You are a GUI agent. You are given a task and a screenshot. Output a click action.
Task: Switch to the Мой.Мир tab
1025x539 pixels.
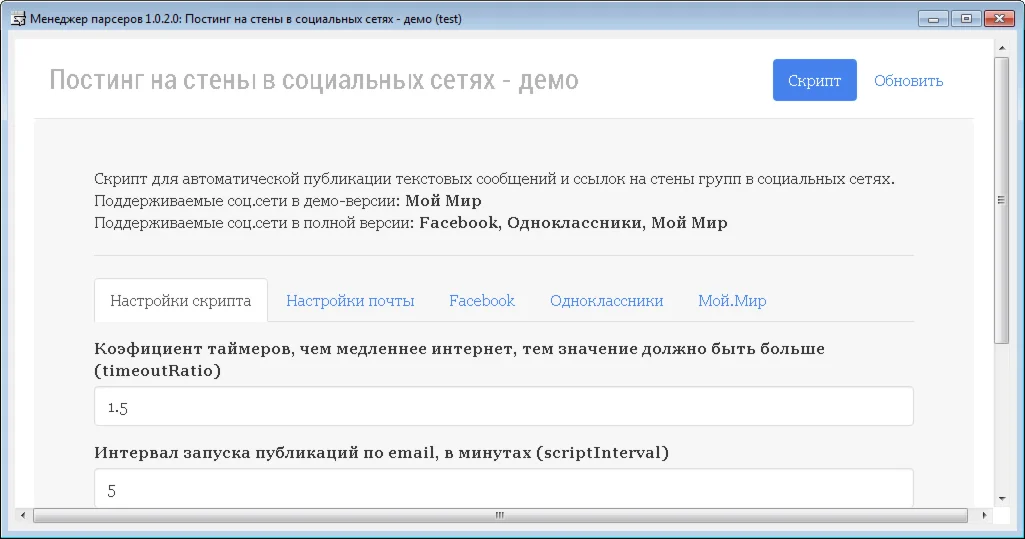pyautogui.click(x=732, y=301)
